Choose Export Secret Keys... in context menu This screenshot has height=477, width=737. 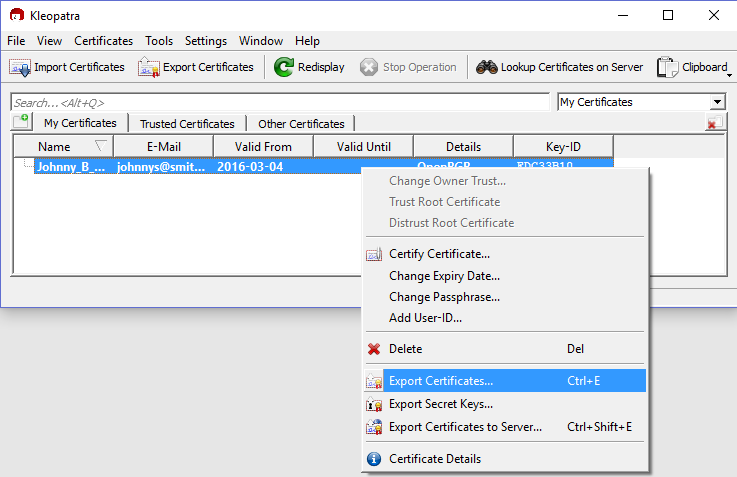(505, 404)
